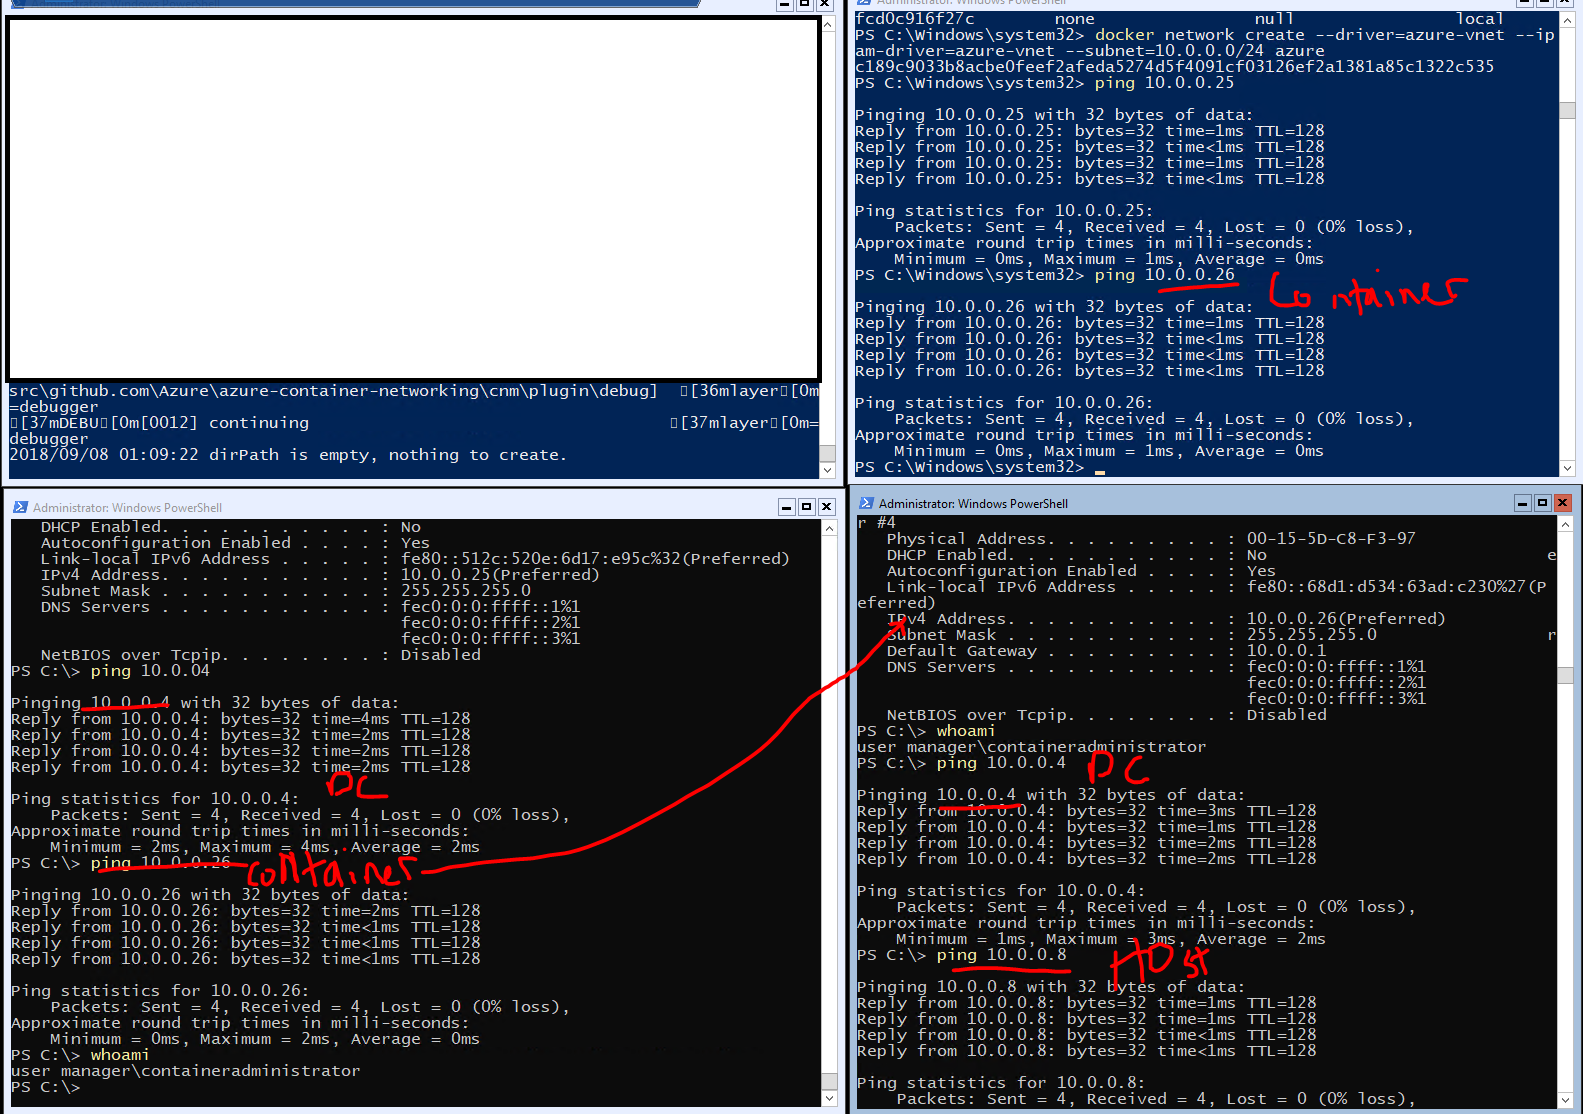Viewport: 1583px width, 1114px height.
Task: Minimize the bottom-left PowerShell window
Action: pos(787,507)
